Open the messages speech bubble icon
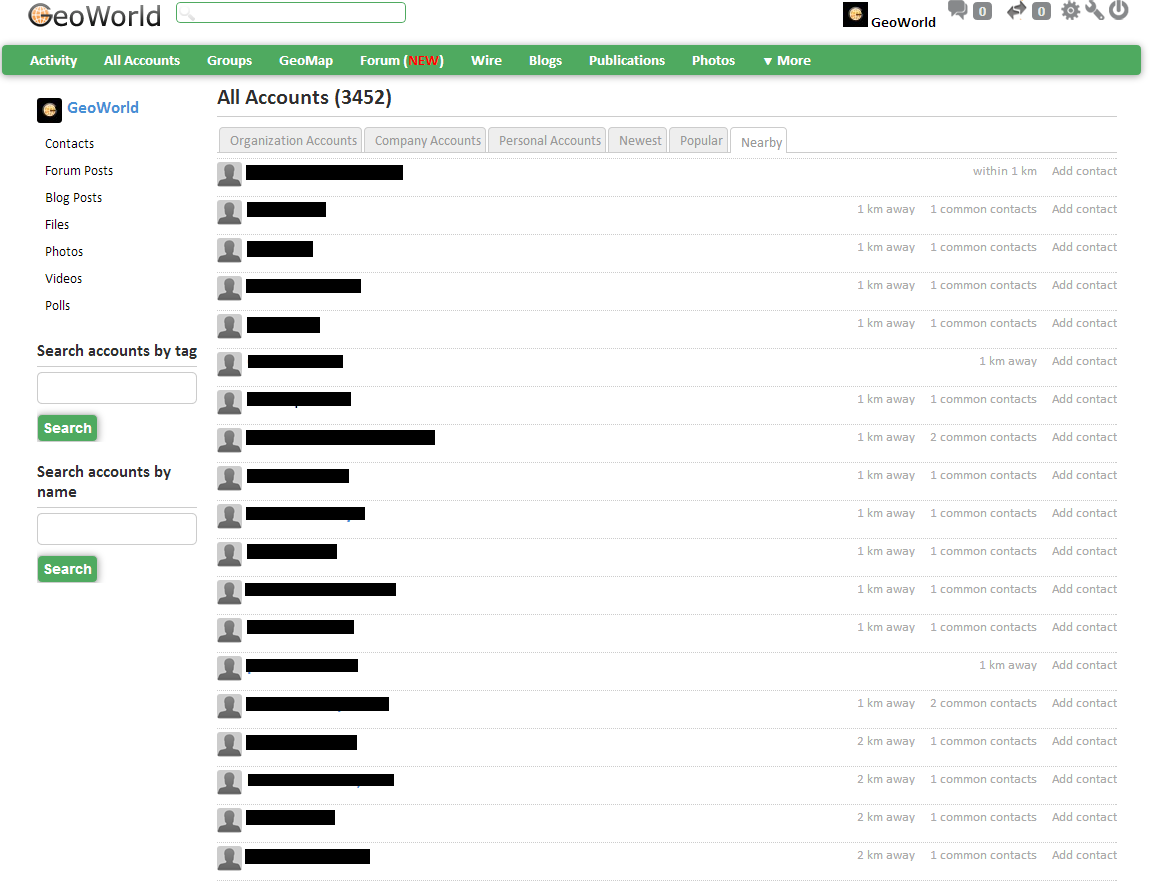Viewport: 1171px width, 881px height. click(958, 11)
